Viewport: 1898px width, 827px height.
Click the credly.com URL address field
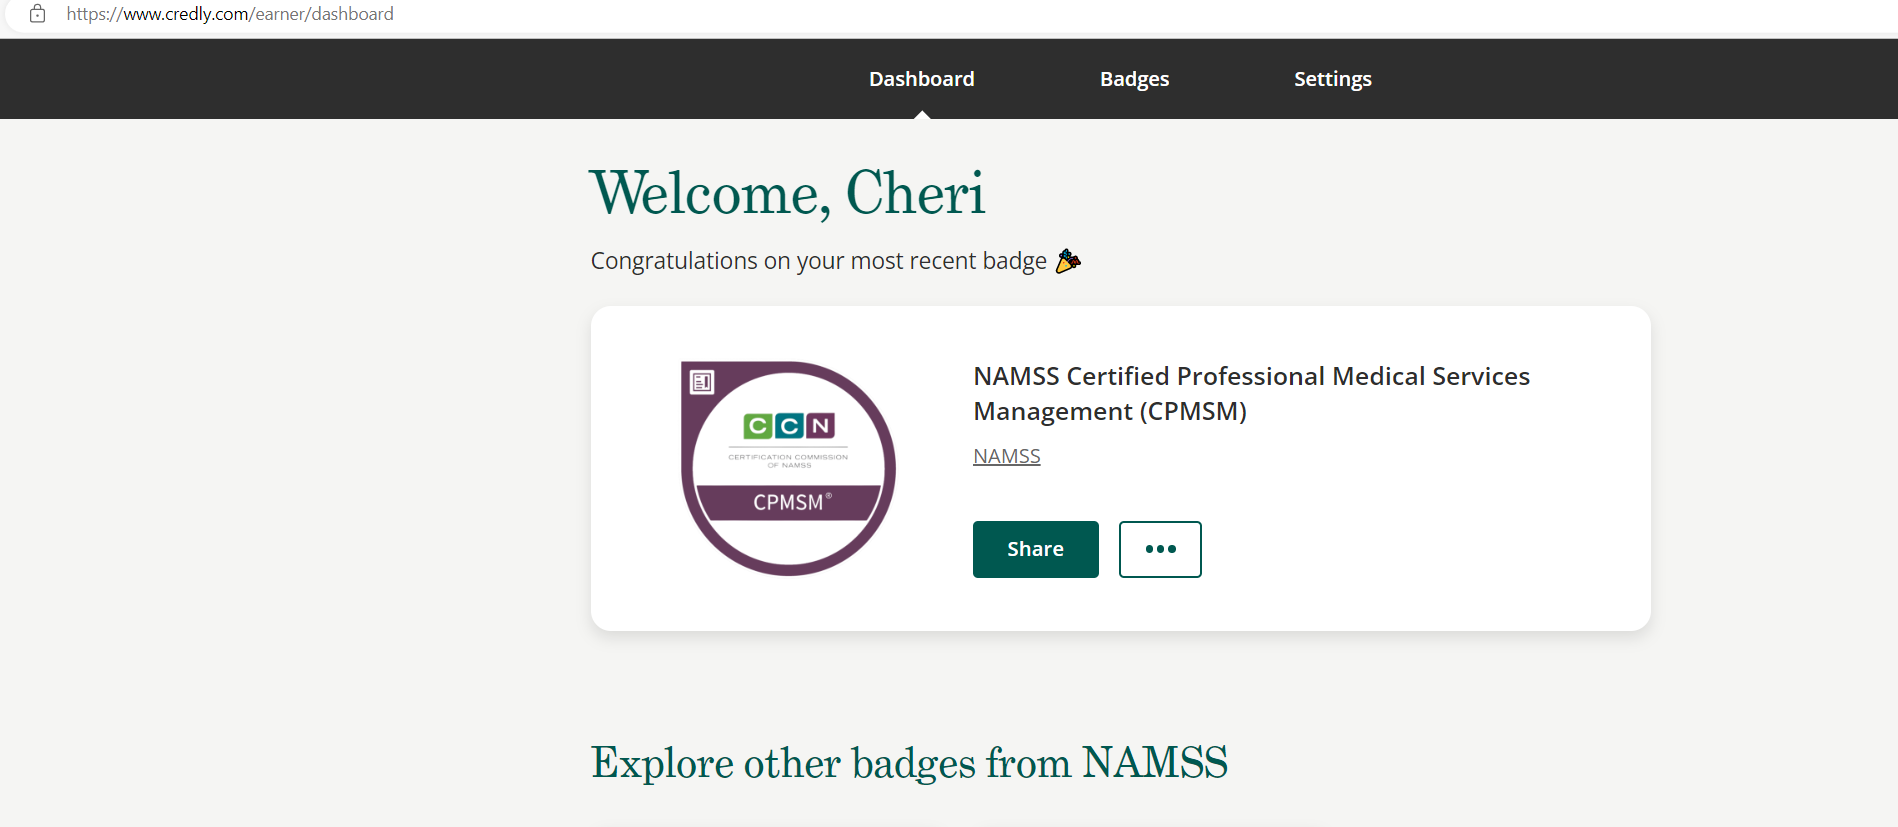(230, 14)
